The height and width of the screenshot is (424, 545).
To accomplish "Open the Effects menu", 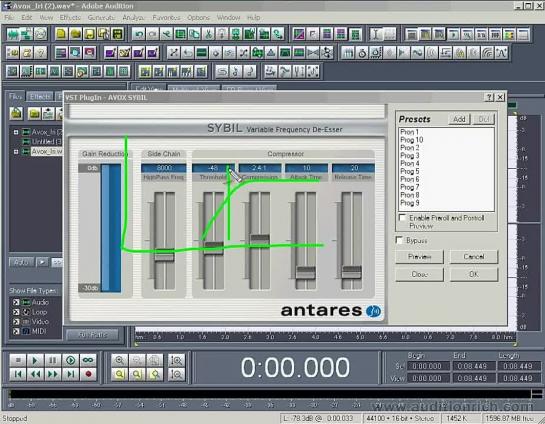I will [x=70, y=17].
